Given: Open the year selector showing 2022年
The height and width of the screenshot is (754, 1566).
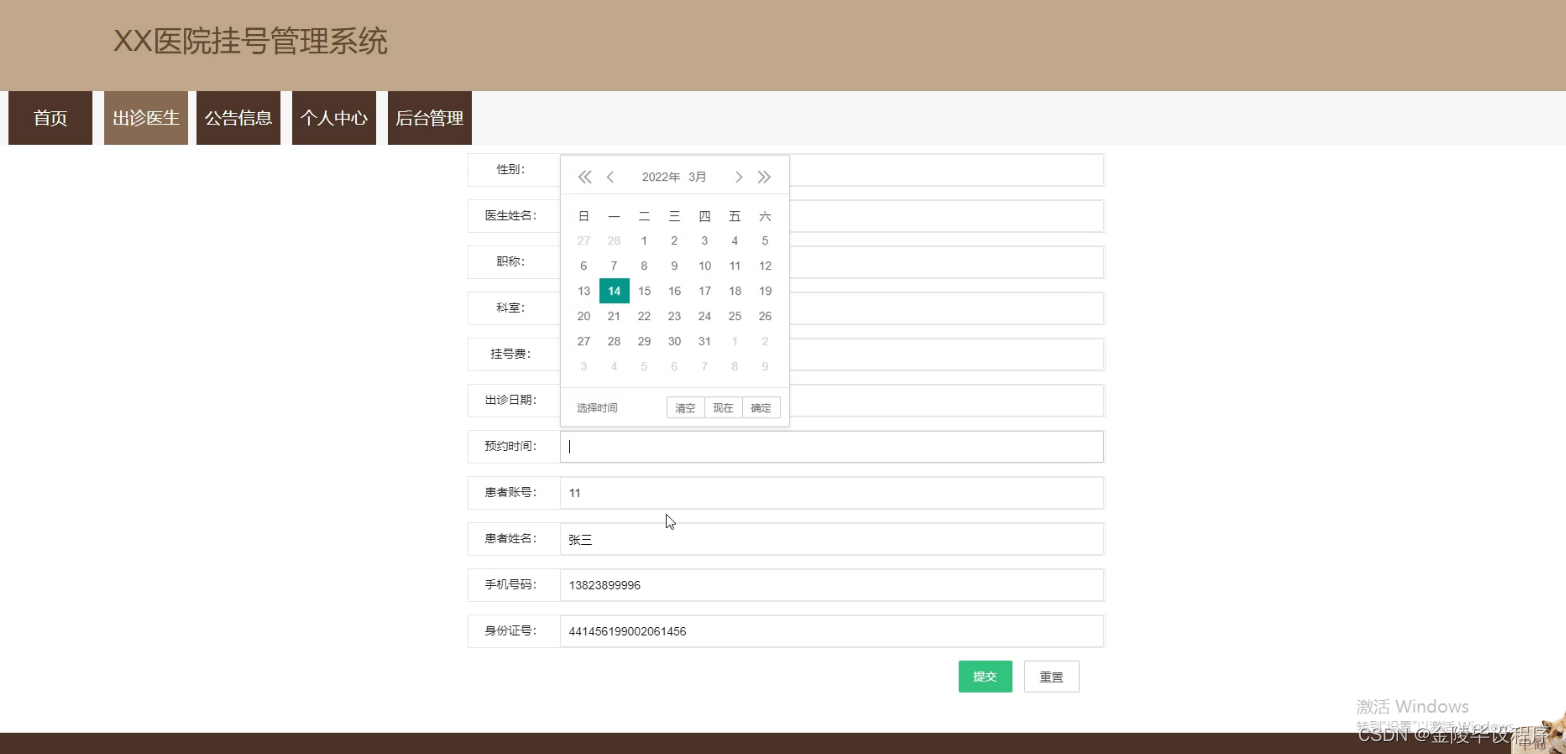Looking at the screenshot, I should (660, 177).
